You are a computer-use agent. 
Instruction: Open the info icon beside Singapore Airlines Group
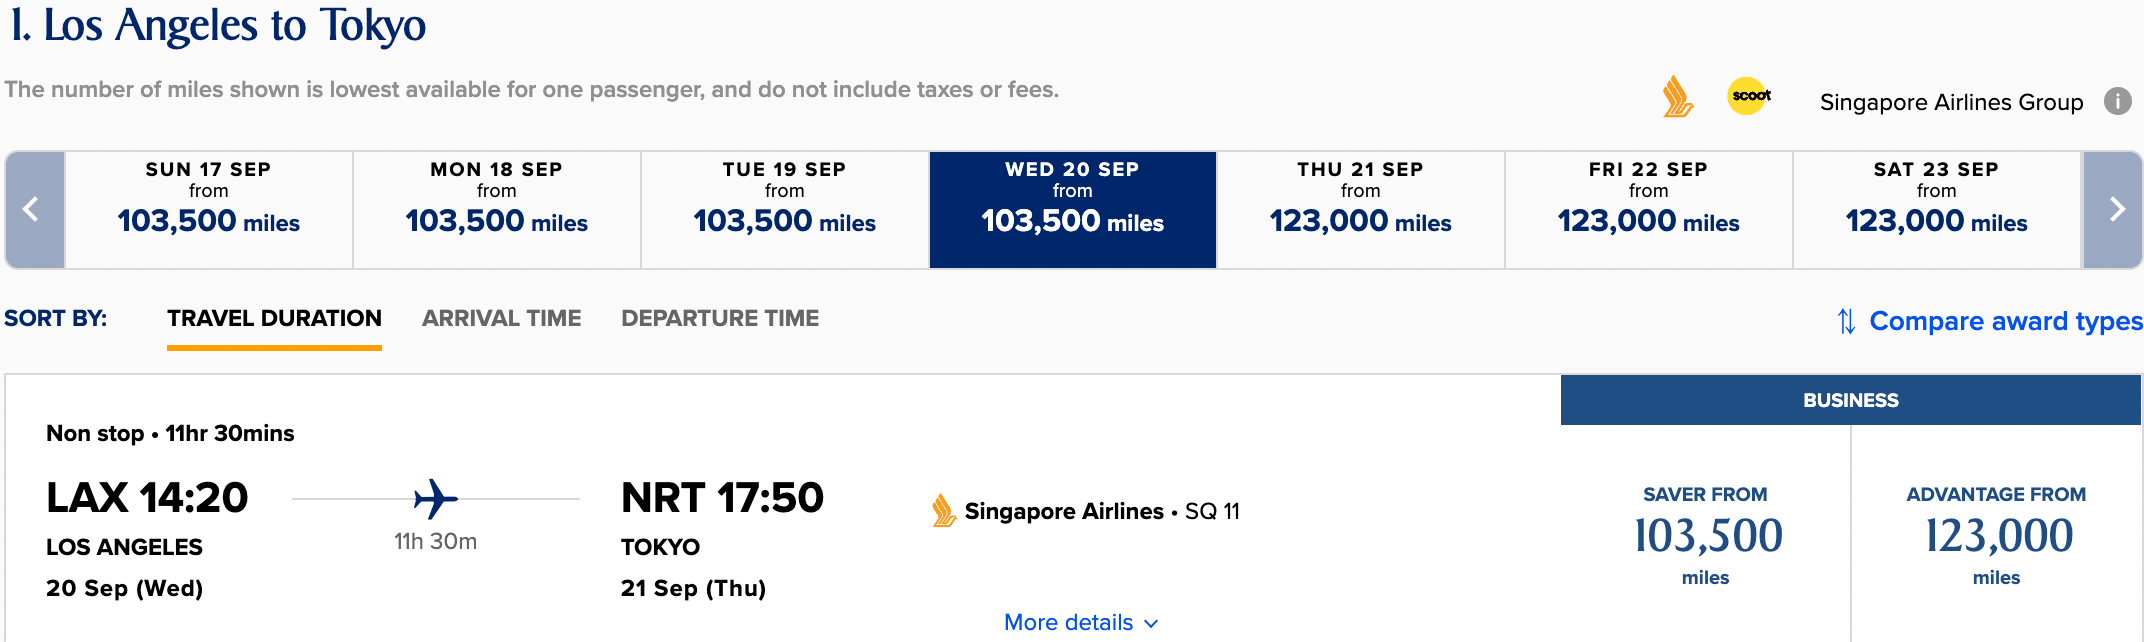[2117, 100]
